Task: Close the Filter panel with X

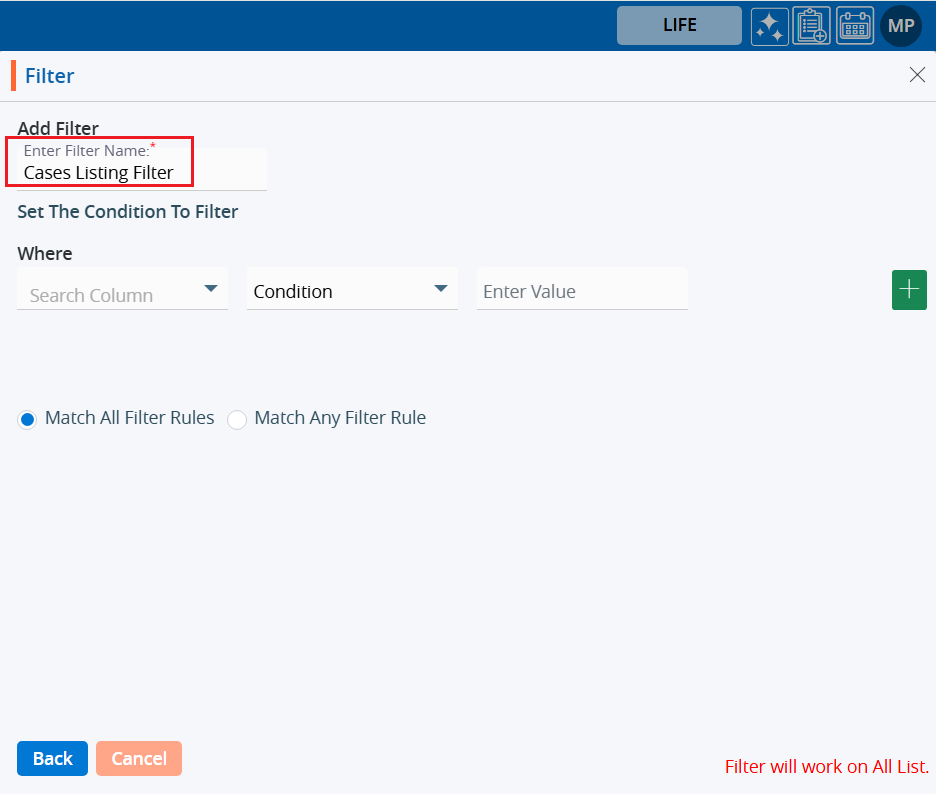Action: [x=917, y=75]
